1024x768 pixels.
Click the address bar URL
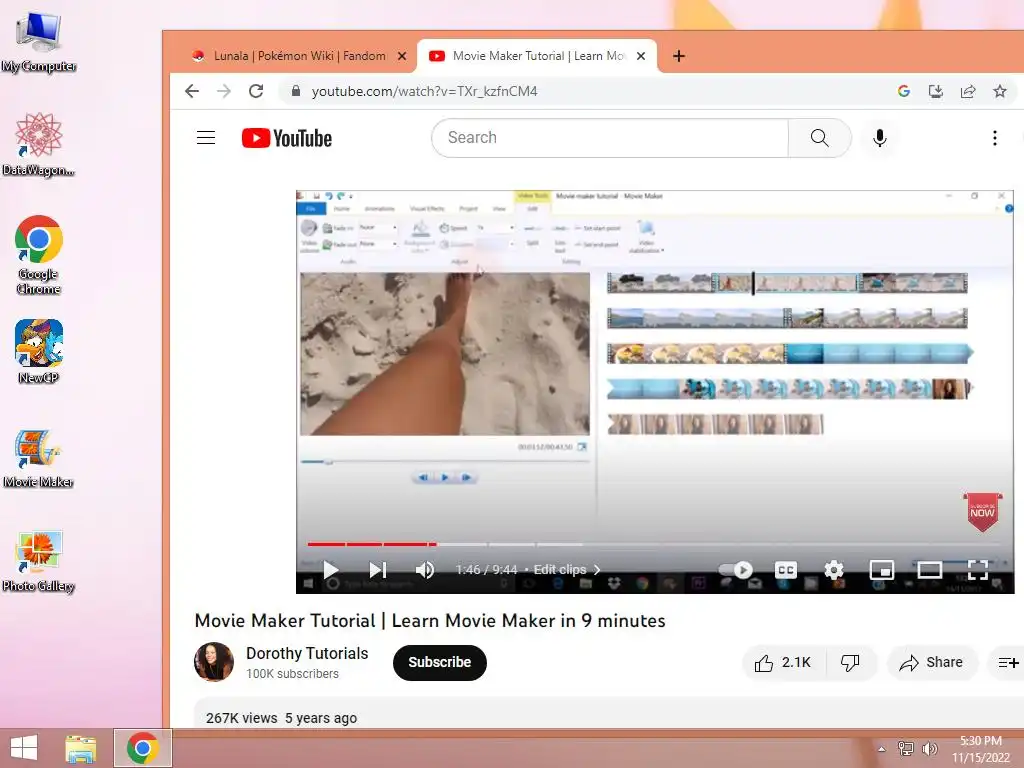click(x=424, y=91)
